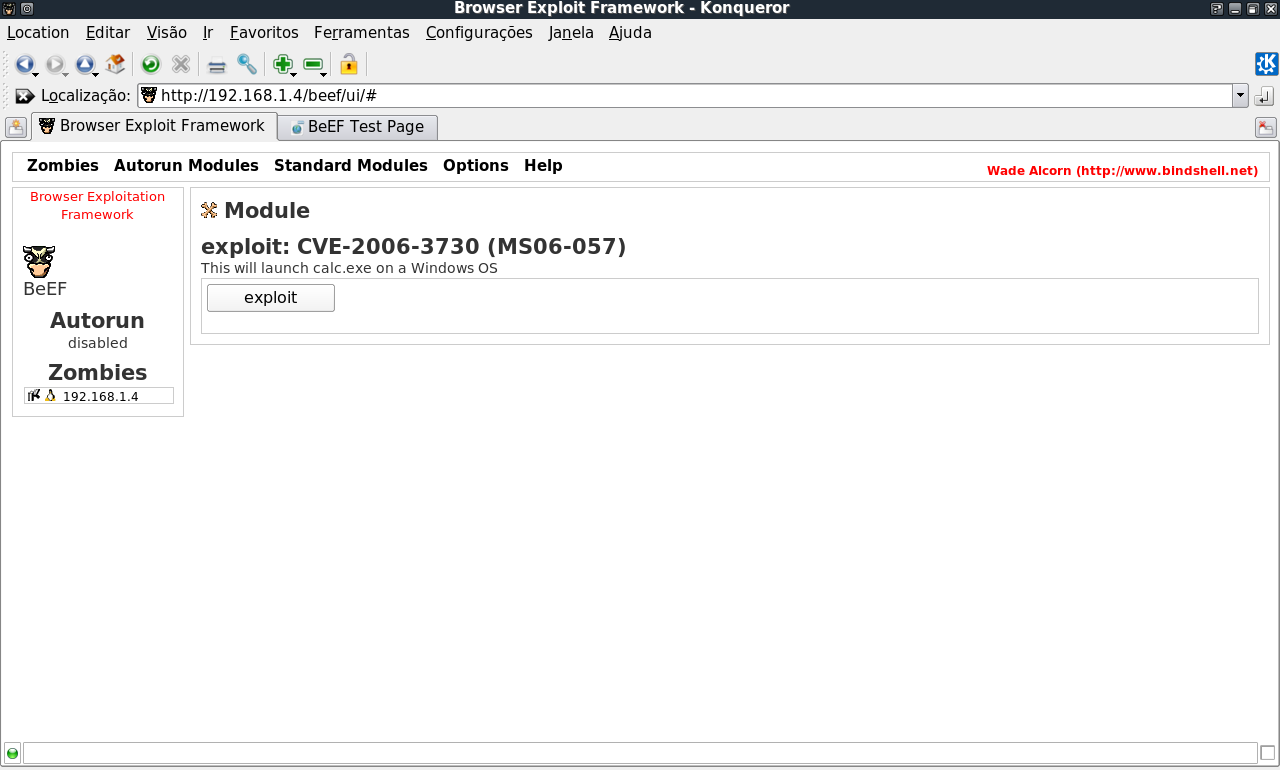Reload the page with the green refresh icon
This screenshot has height=770, width=1280.
pyautogui.click(x=151, y=65)
